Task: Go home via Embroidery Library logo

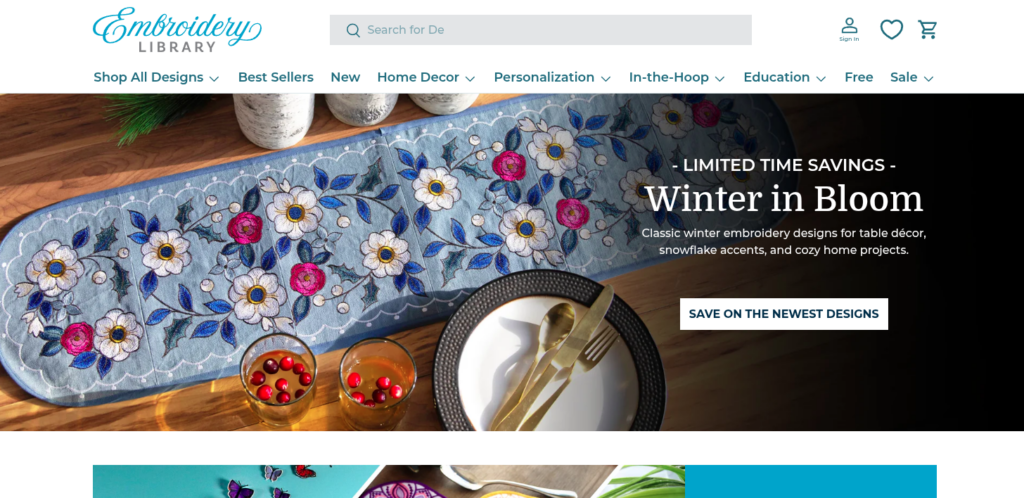Action: 177,30
